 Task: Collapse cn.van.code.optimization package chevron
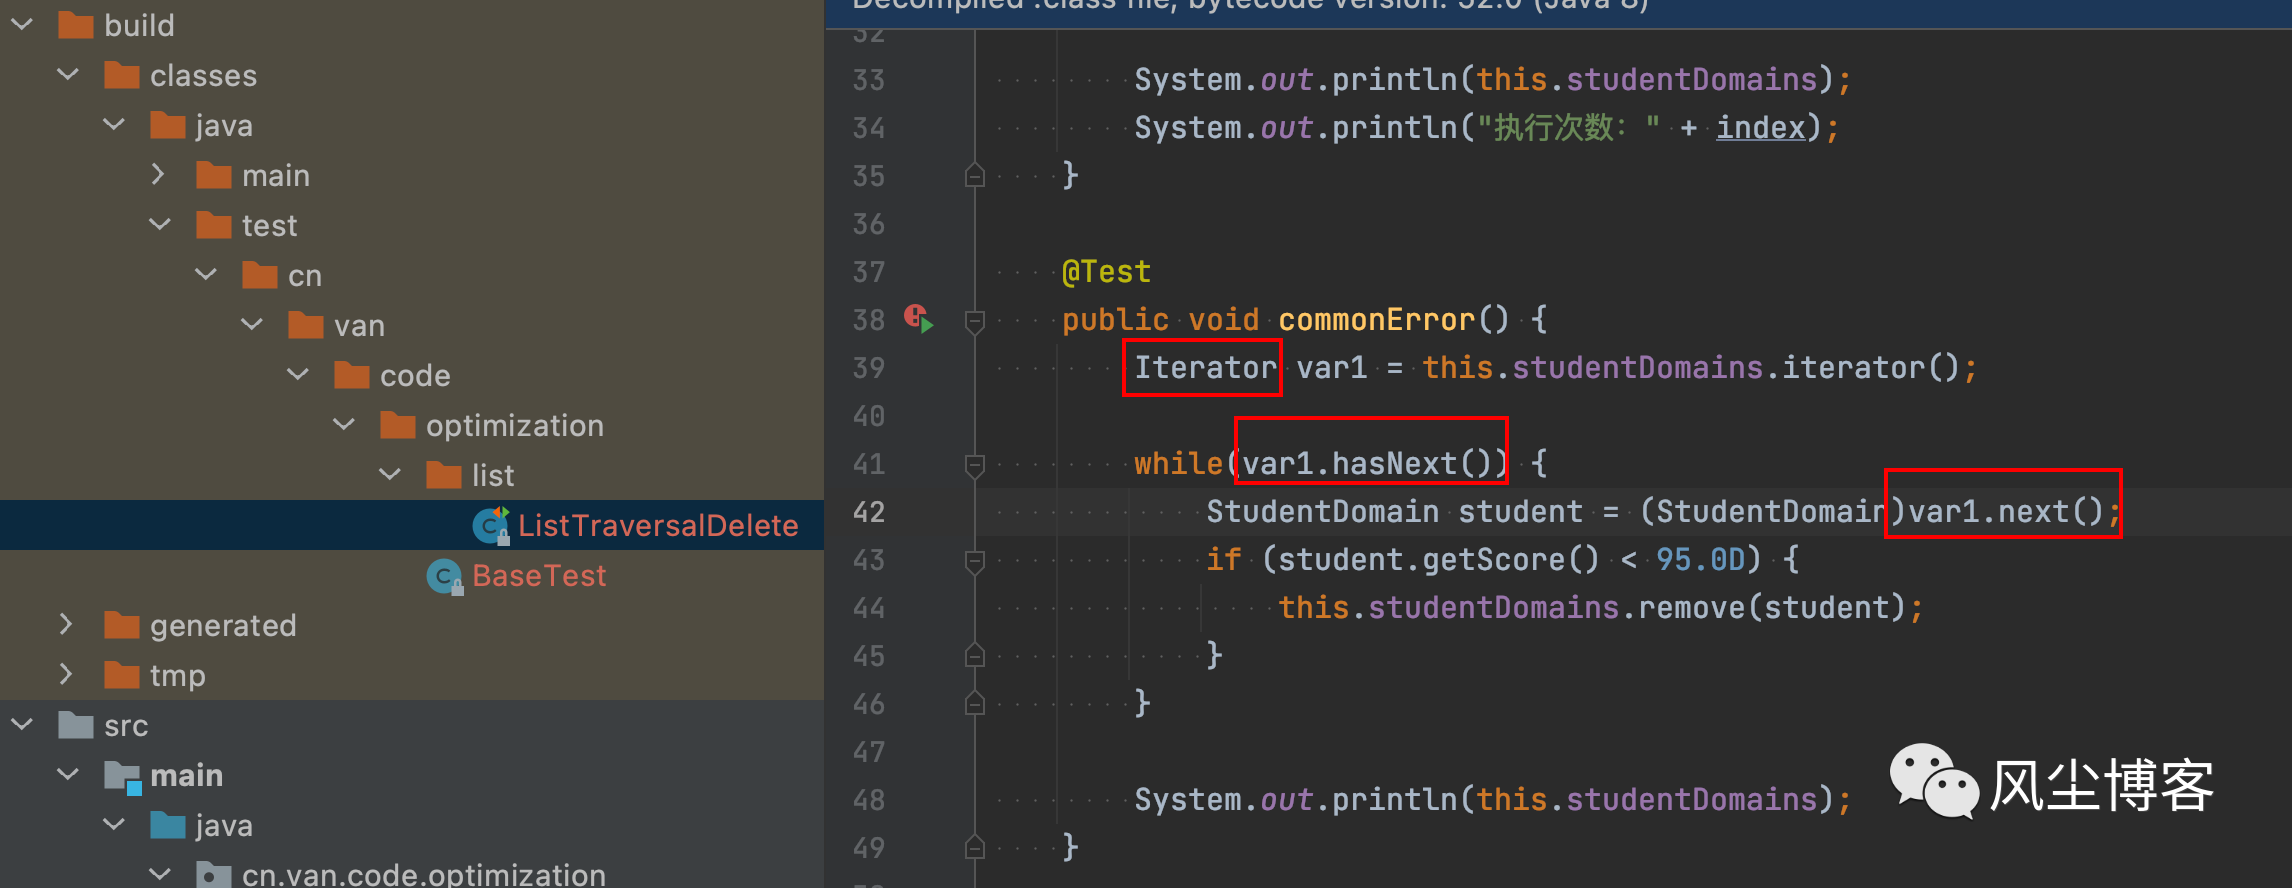(x=160, y=874)
